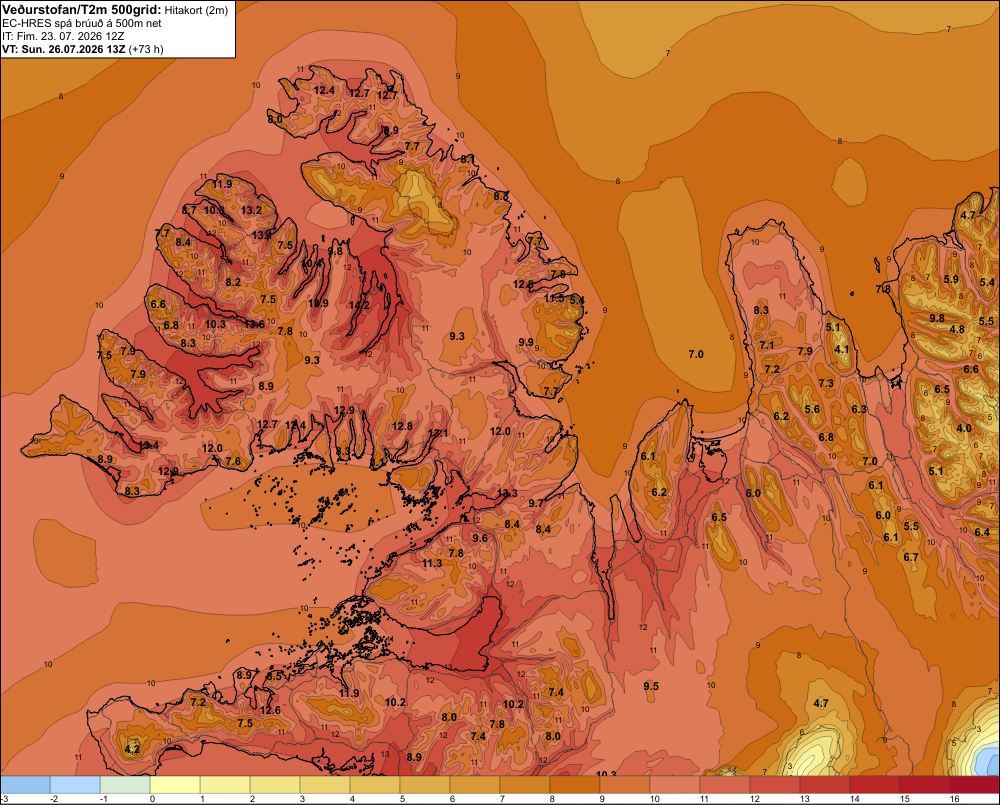Click the light blue -3 to -2 legend swatch

(x=26, y=784)
